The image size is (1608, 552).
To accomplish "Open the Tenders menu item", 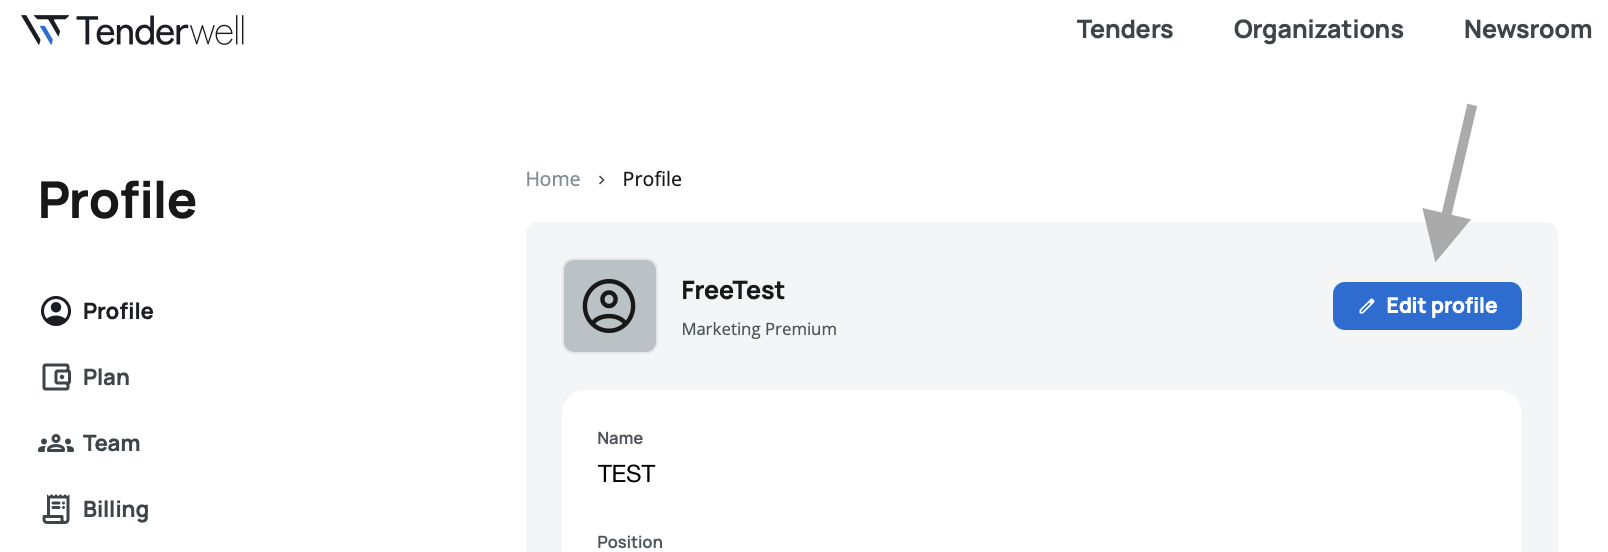I will (x=1124, y=30).
